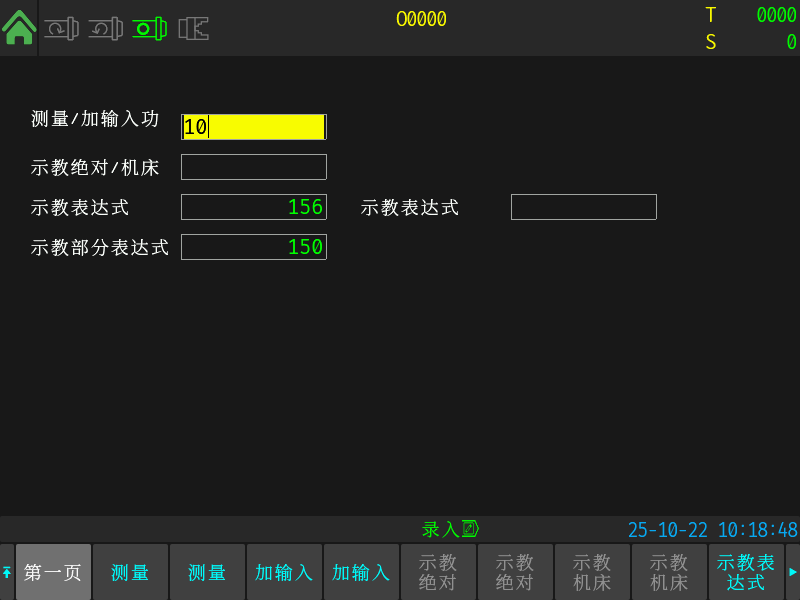
Task: Click the T tool number value
Action: tap(775, 15)
